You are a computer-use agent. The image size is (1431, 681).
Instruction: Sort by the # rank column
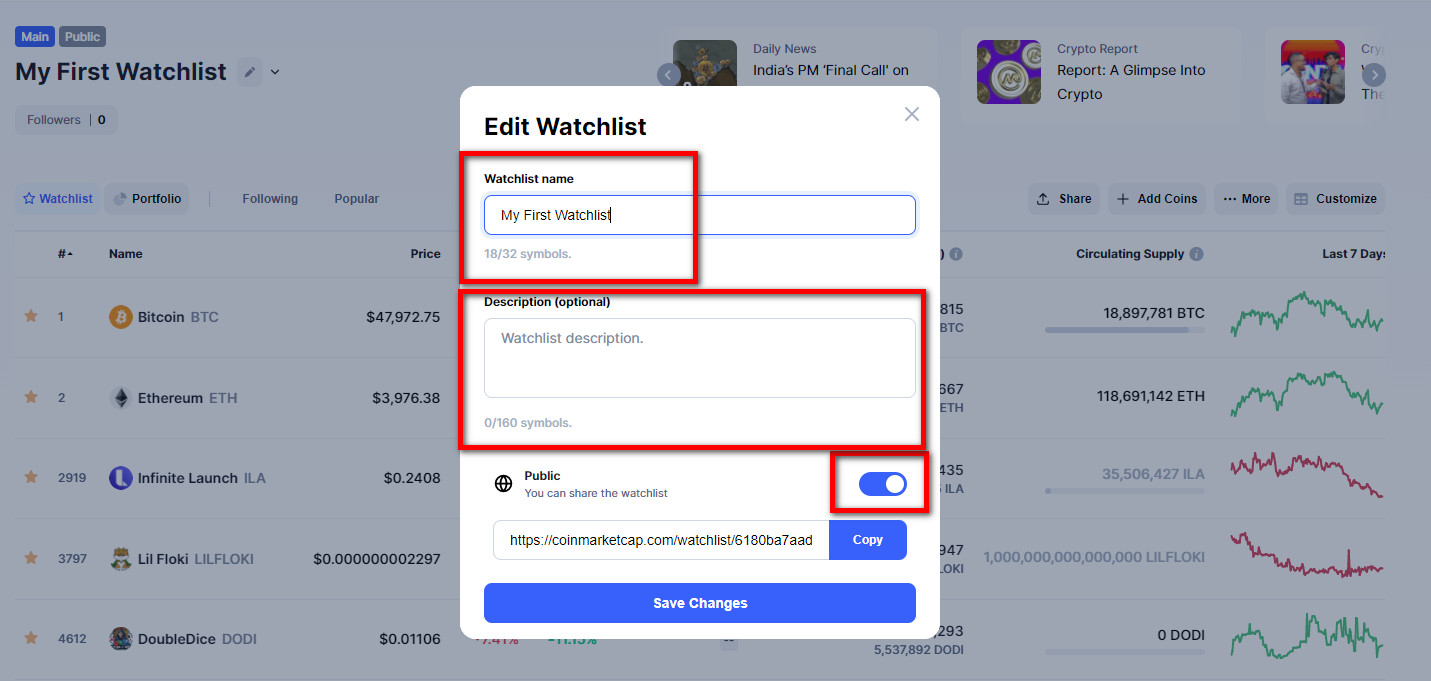click(65, 254)
